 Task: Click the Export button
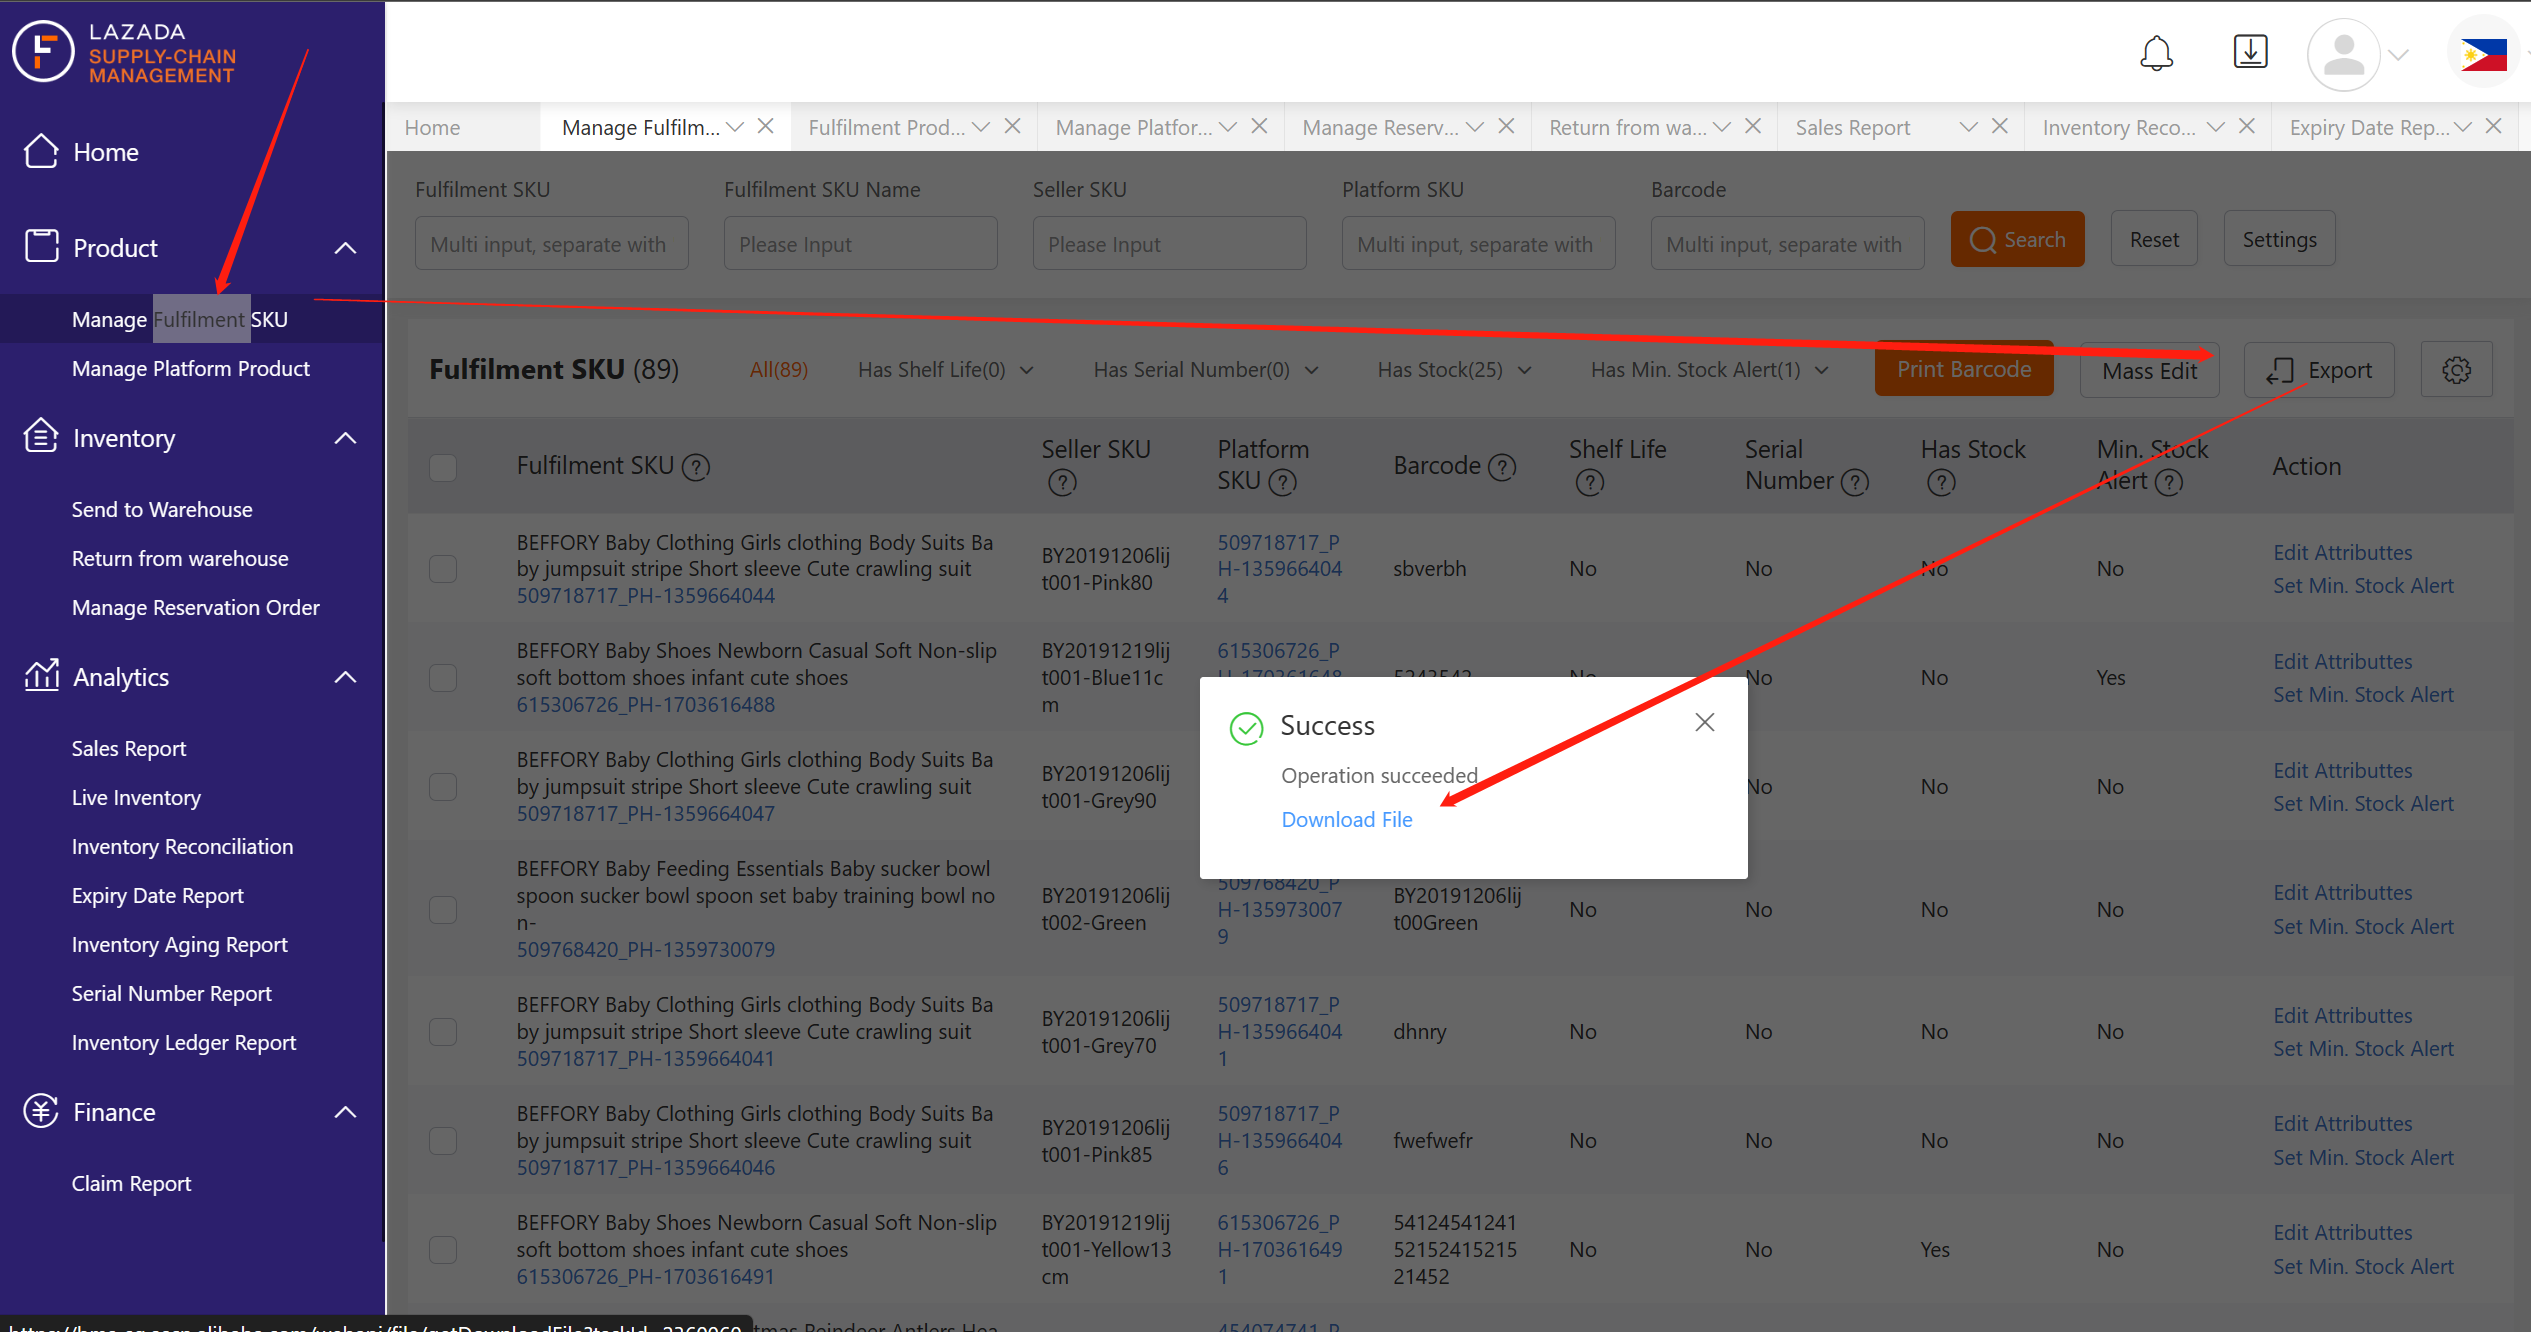point(2319,370)
